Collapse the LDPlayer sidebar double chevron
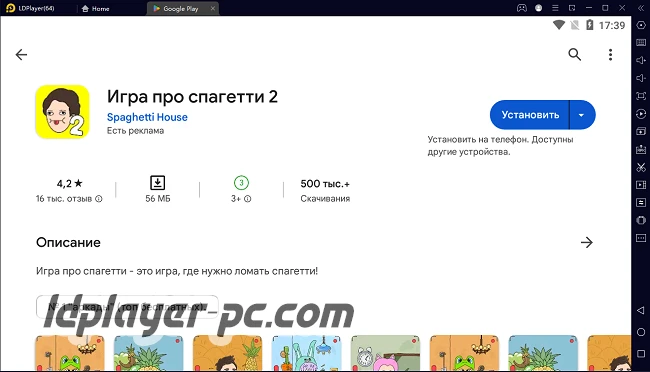650x372 pixels. click(641, 8)
